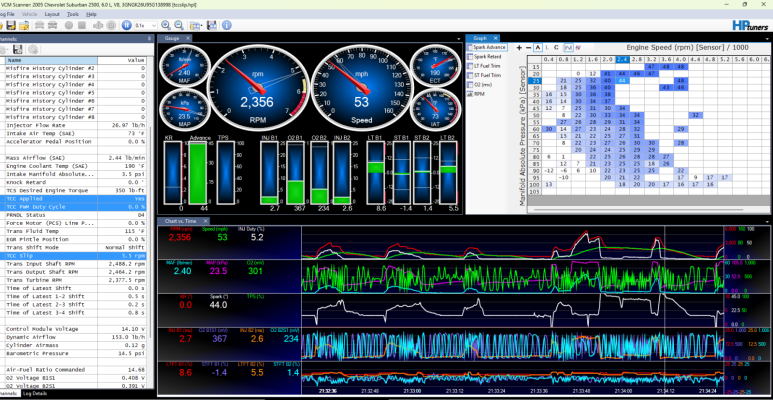This screenshot has width=773, height=400.
Task: Select the Knock Retard channel row
Action: (77, 182)
